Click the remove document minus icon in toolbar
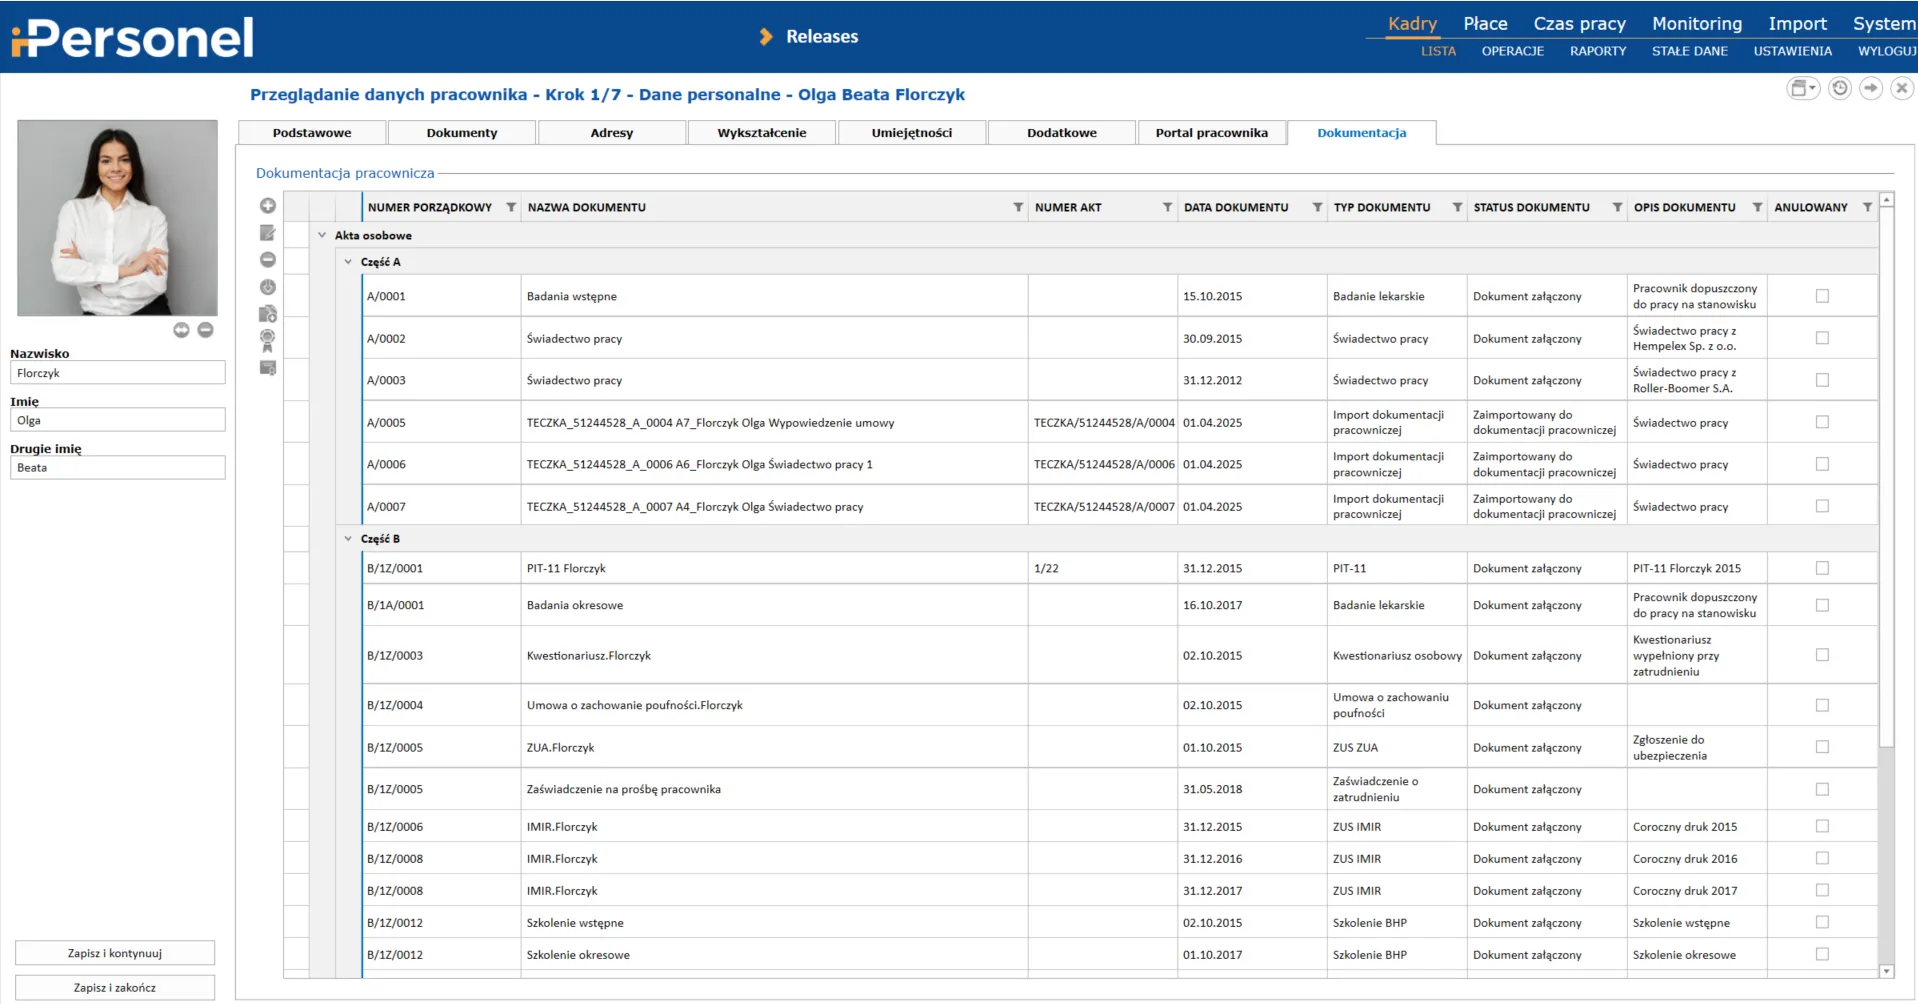The image size is (1918, 1004). point(267,260)
